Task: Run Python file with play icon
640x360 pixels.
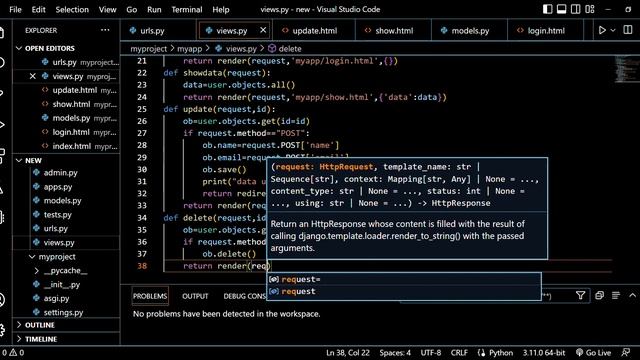Action: [x=602, y=30]
